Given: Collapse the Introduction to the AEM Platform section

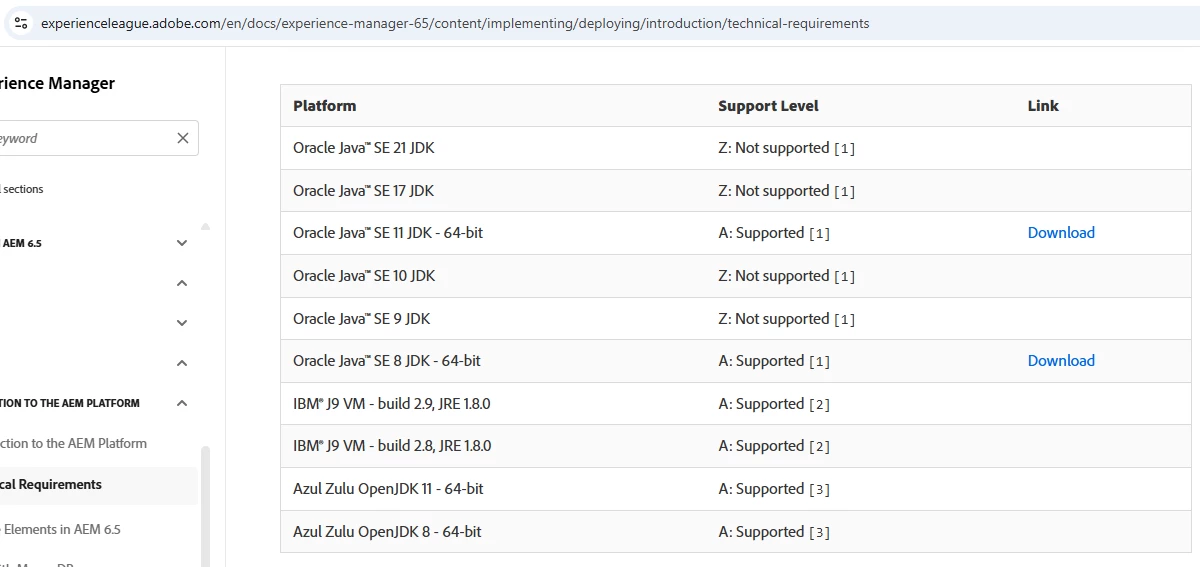Looking at the screenshot, I should [182, 403].
